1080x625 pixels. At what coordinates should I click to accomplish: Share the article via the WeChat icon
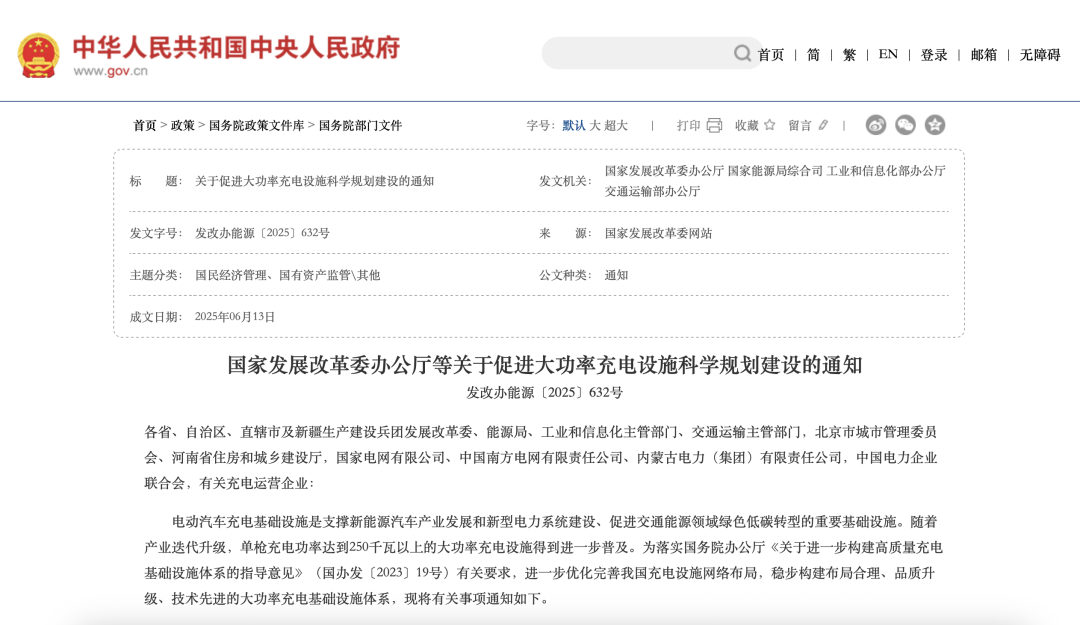[907, 125]
